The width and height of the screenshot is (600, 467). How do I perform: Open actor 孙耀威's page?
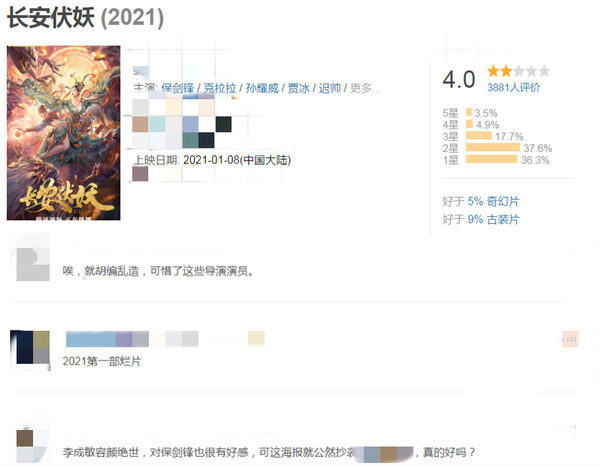tap(262, 88)
